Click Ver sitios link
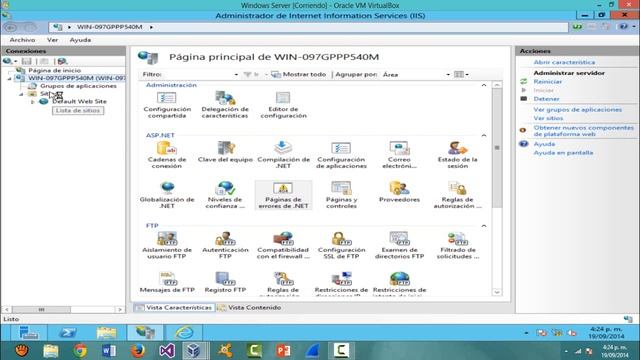Image resolution: width=640 pixels, height=360 pixels. (548, 118)
